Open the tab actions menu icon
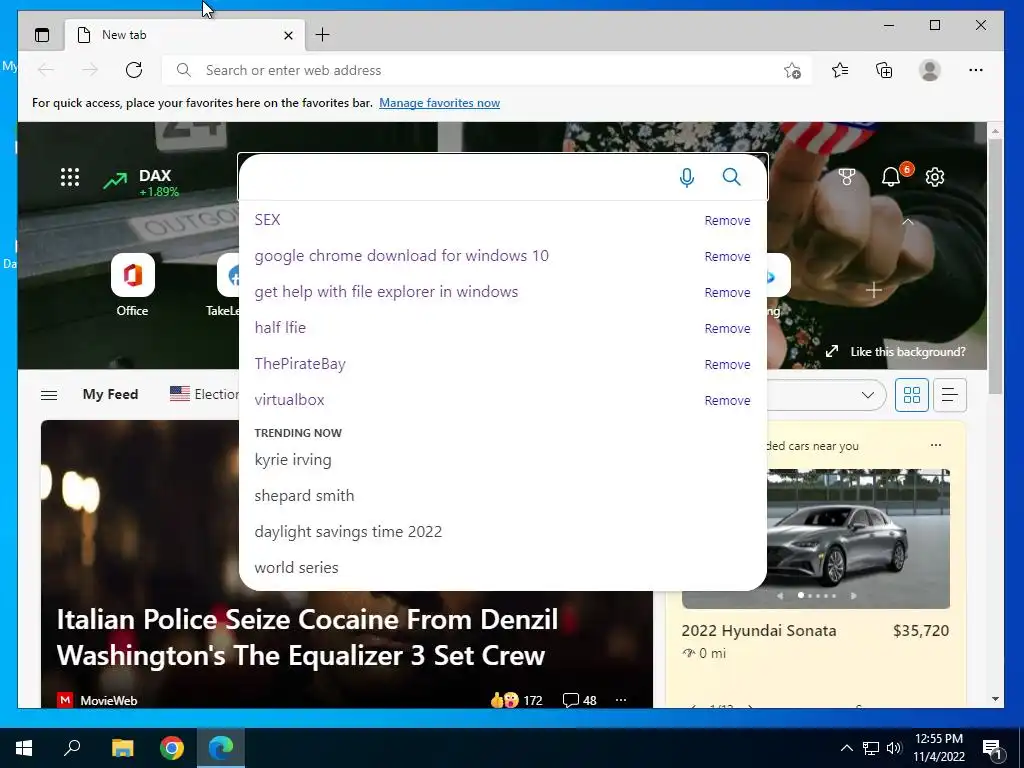 tap(42, 35)
